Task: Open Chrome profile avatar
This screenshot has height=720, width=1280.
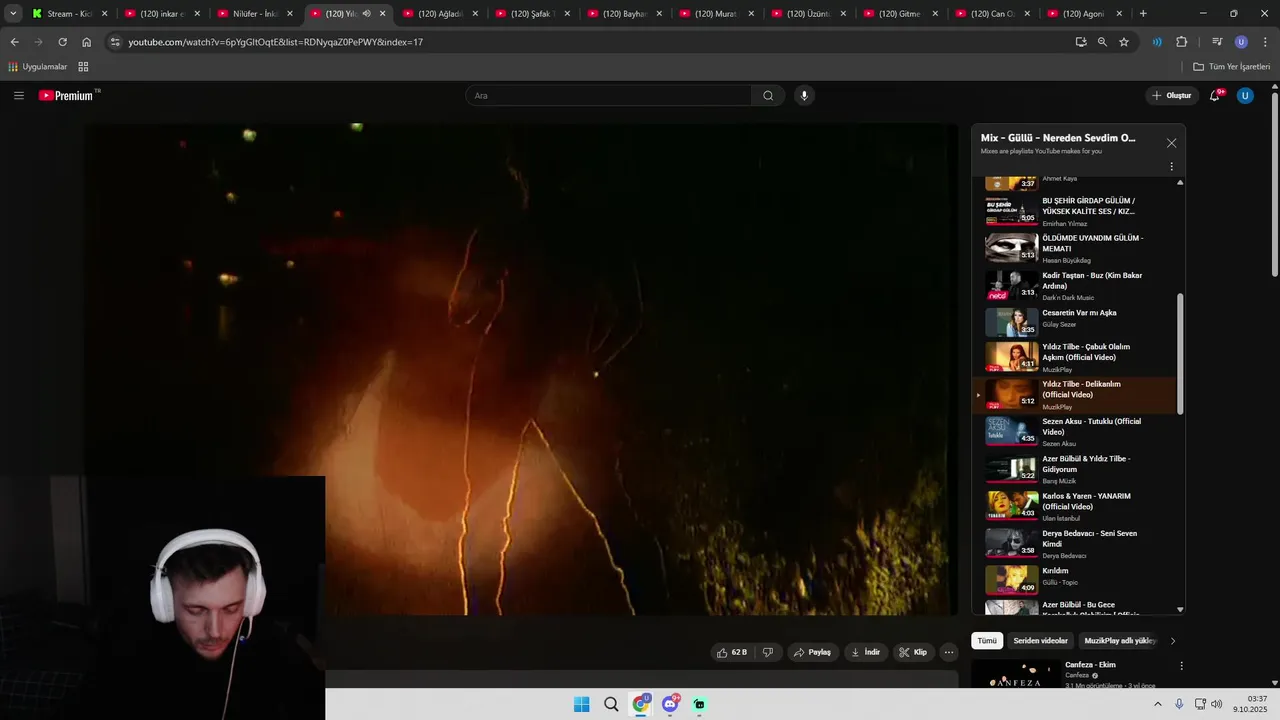Action: [x=1241, y=42]
